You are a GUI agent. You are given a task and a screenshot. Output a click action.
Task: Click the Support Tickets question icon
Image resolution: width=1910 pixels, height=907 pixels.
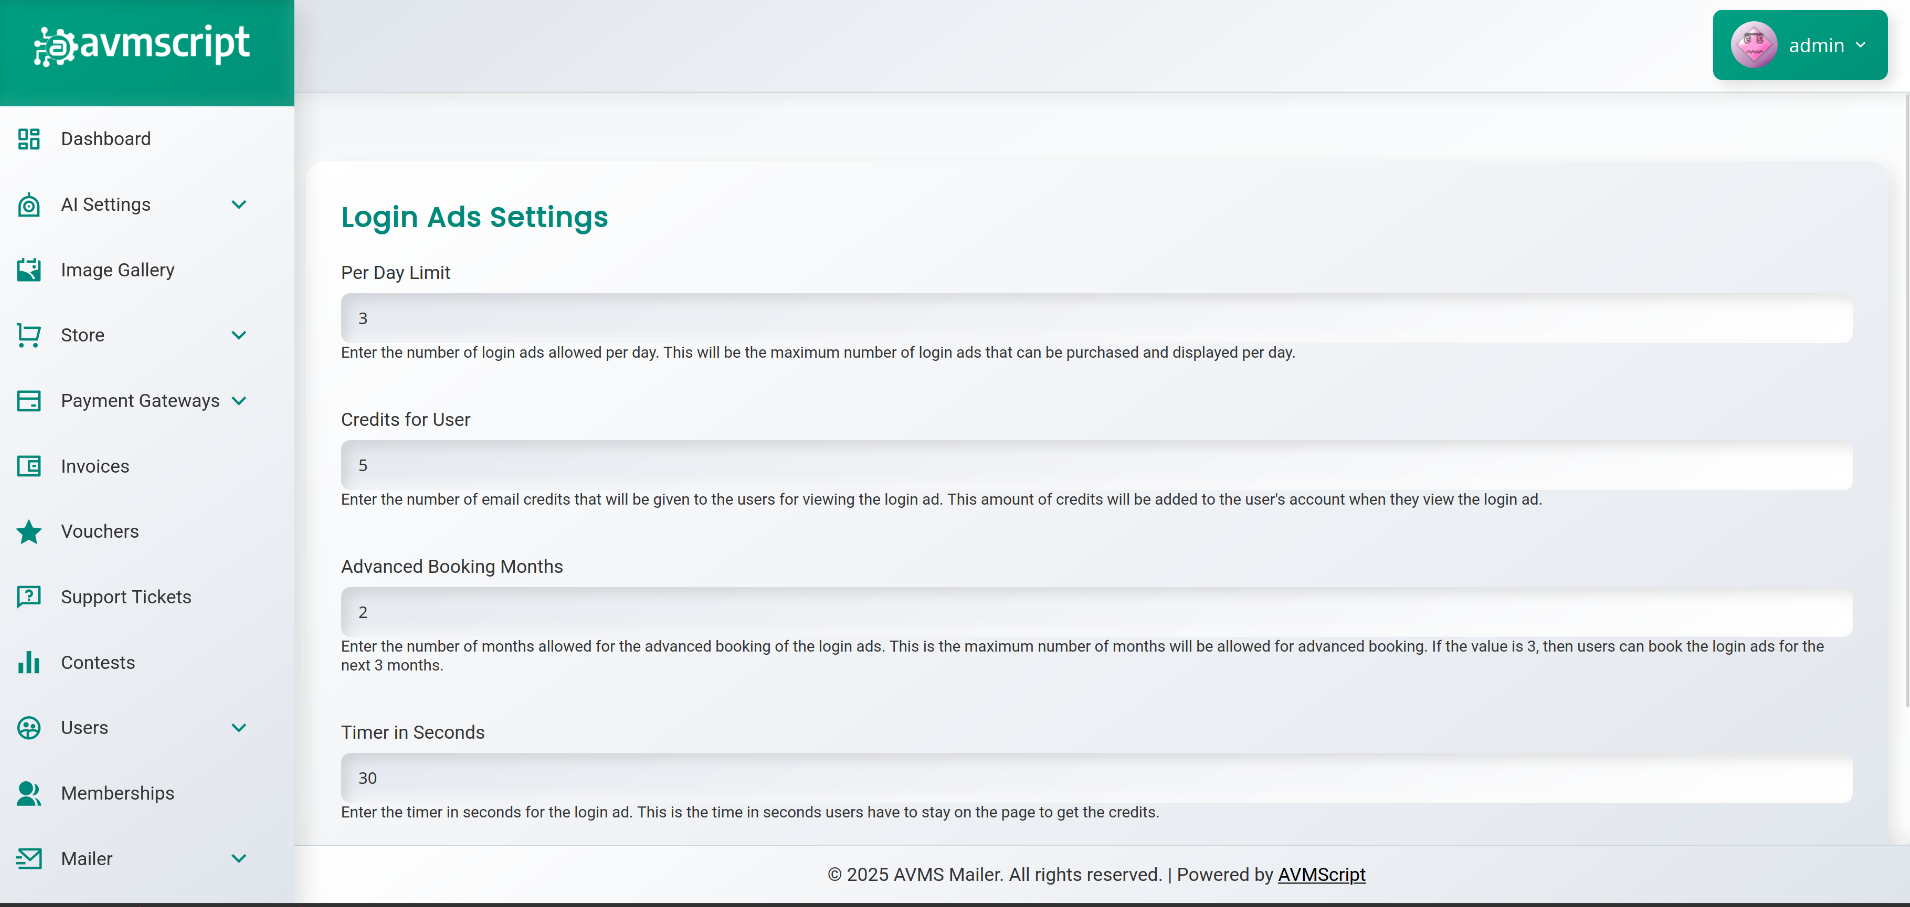[29, 597]
